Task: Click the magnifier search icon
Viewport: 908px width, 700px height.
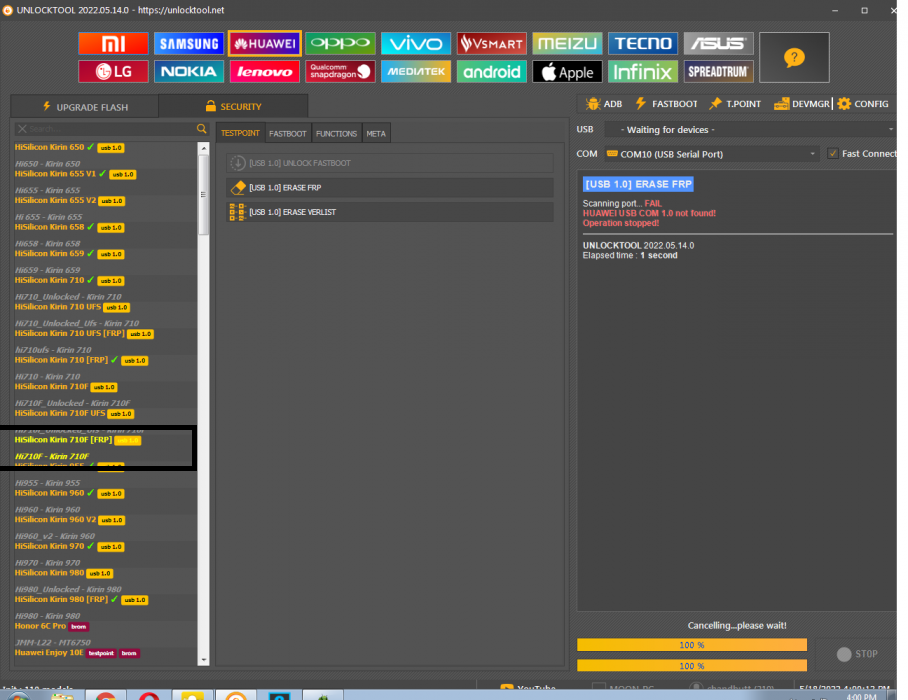Action: [x=202, y=129]
